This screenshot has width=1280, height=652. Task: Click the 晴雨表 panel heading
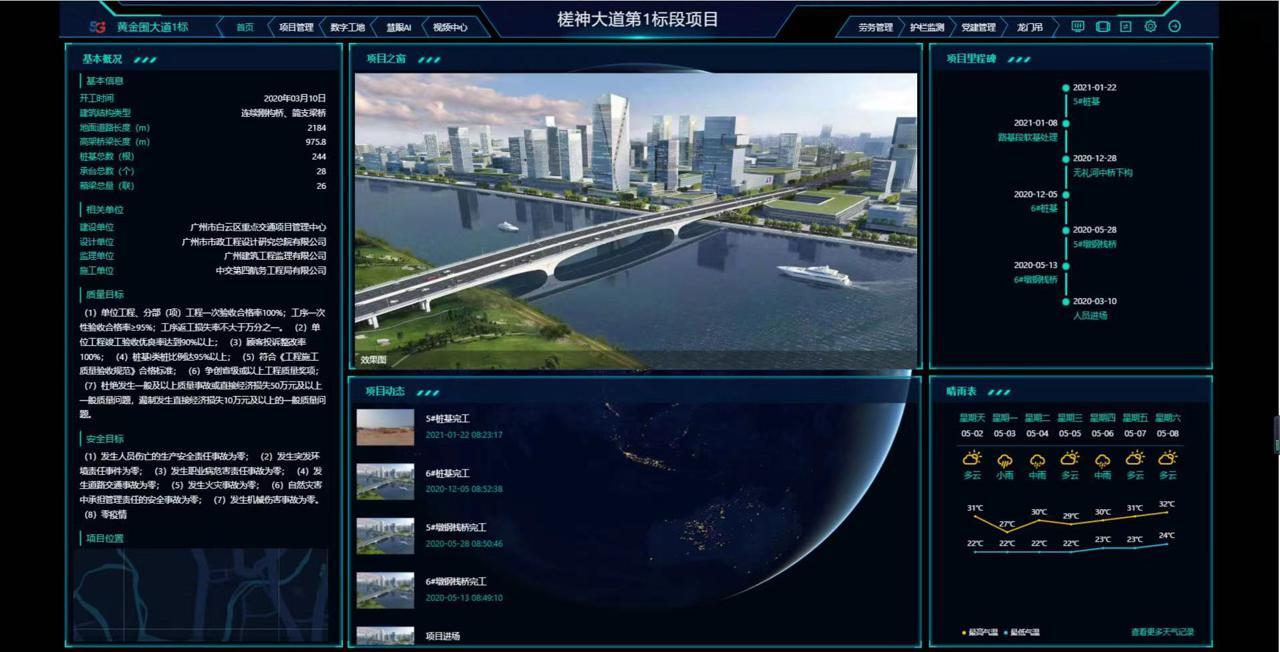(x=961, y=391)
